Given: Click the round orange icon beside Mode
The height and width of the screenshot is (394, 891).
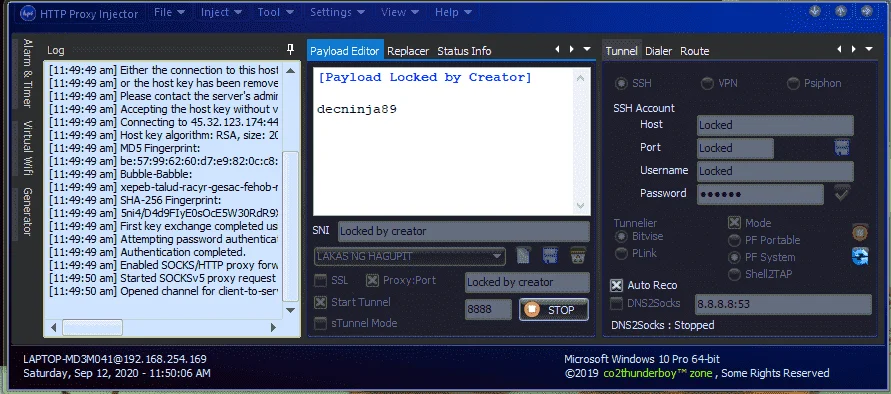Looking at the screenshot, I should click(859, 232).
